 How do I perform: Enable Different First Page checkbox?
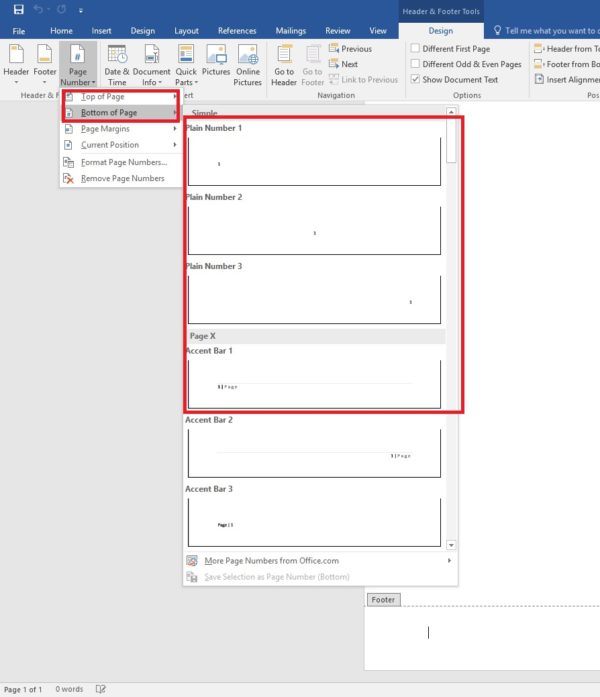415,48
